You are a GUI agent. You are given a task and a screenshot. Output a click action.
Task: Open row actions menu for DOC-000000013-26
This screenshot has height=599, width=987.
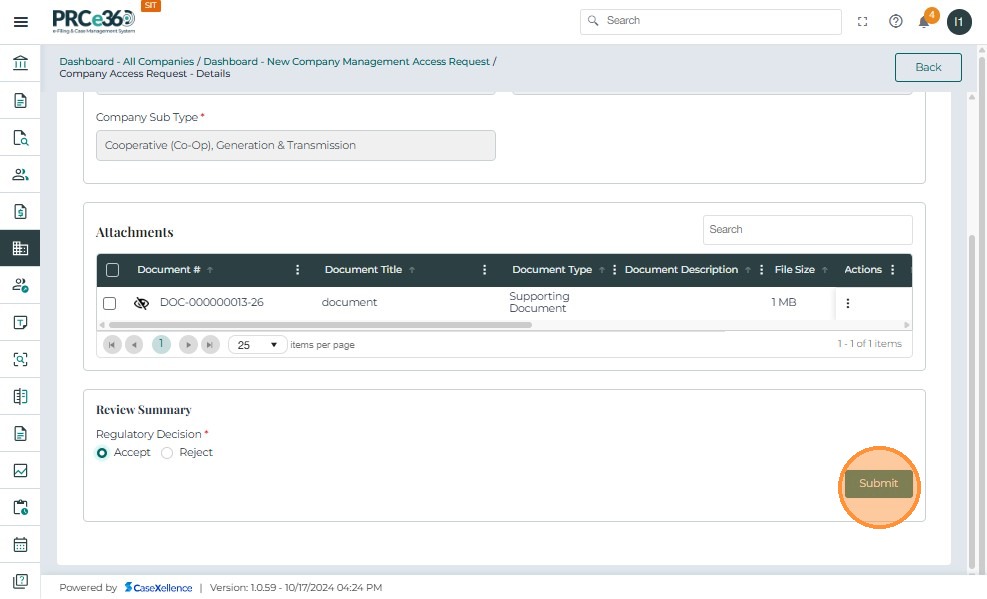pyautogui.click(x=847, y=303)
